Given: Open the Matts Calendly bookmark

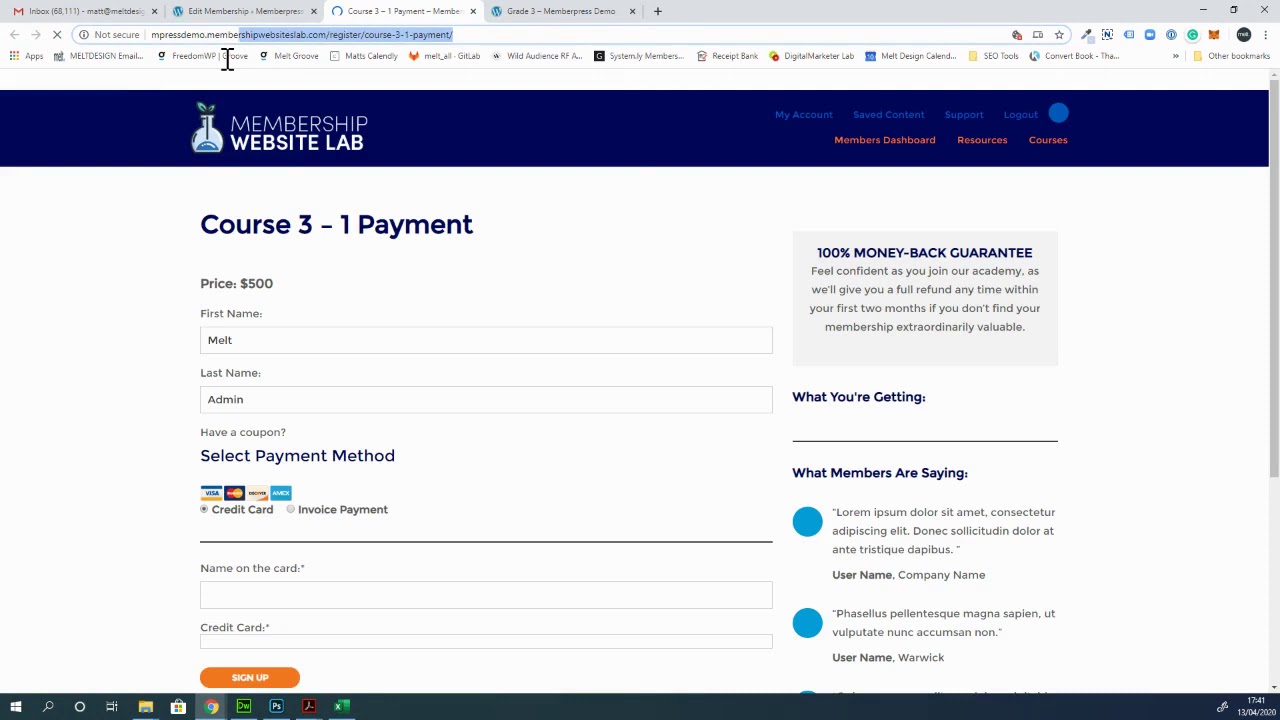Looking at the screenshot, I should tap(364, 56).
